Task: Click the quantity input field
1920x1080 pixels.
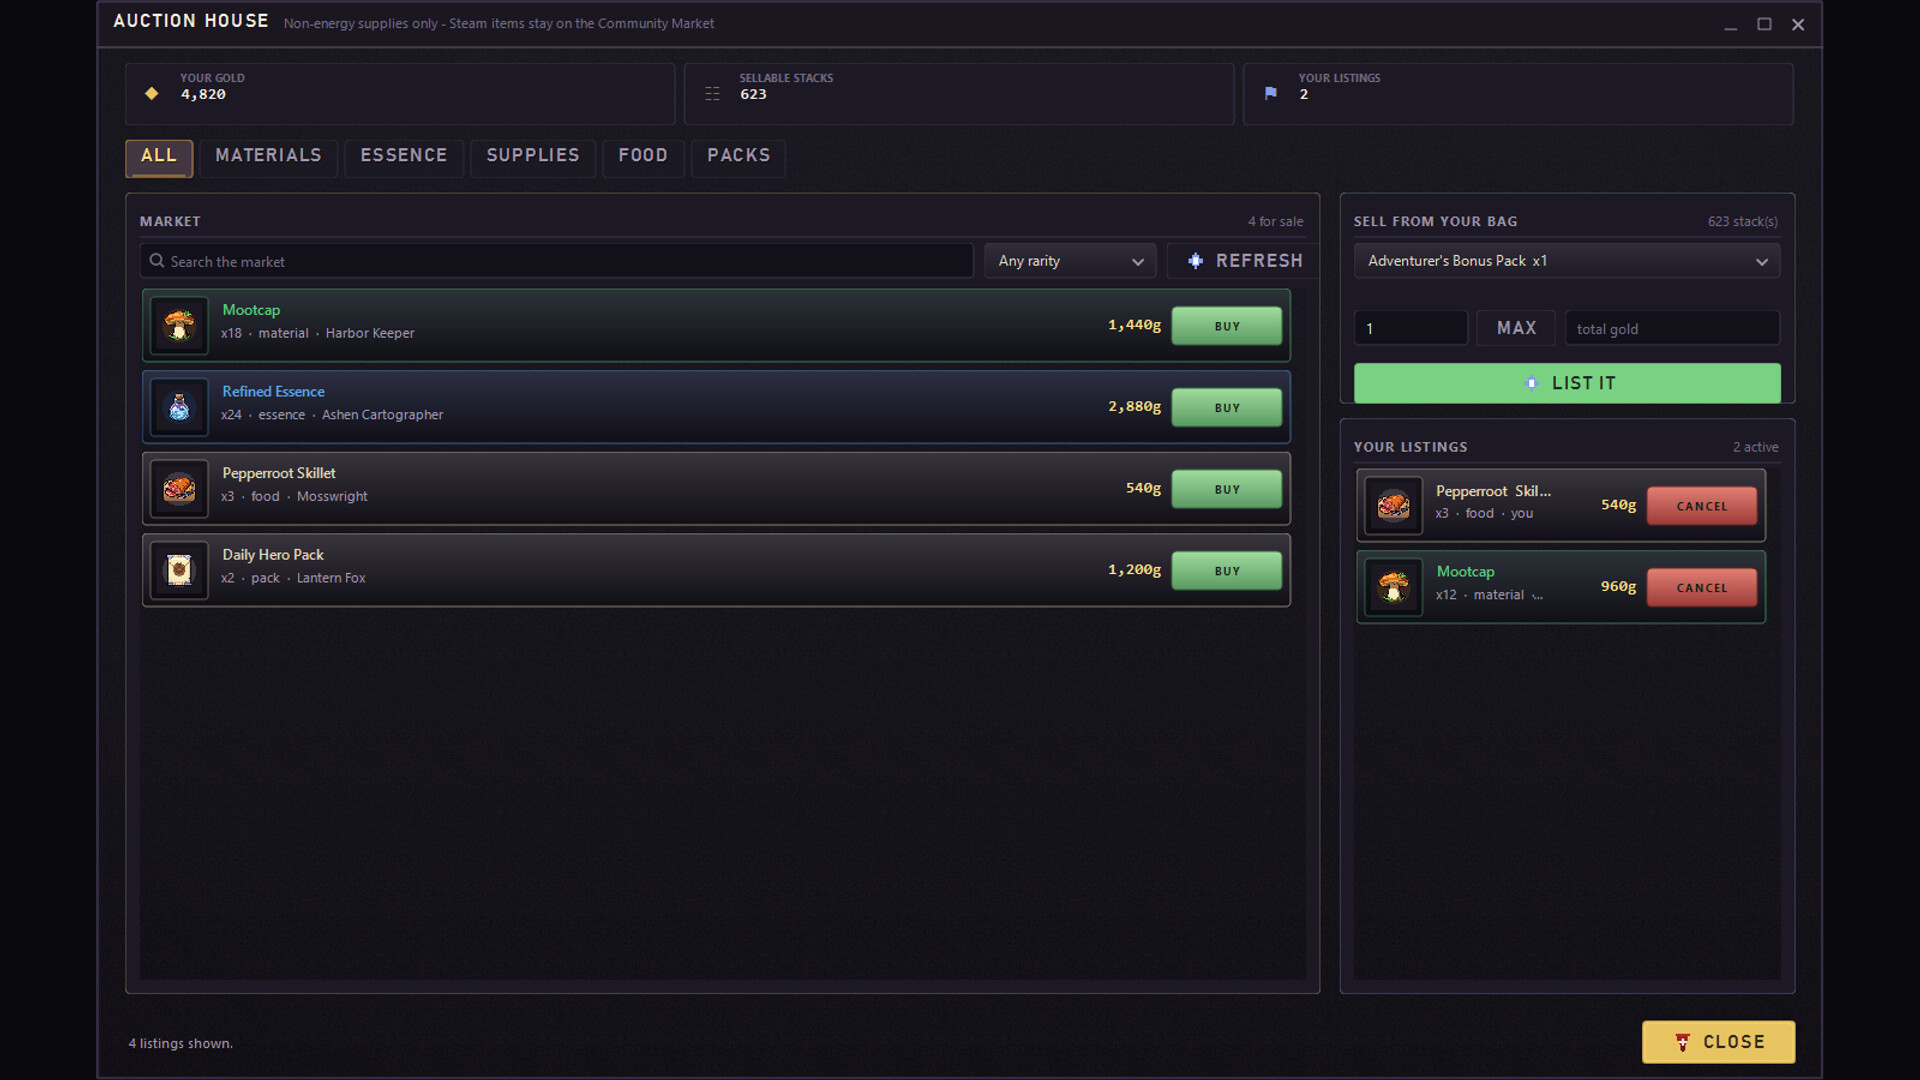Action: 1411,328
